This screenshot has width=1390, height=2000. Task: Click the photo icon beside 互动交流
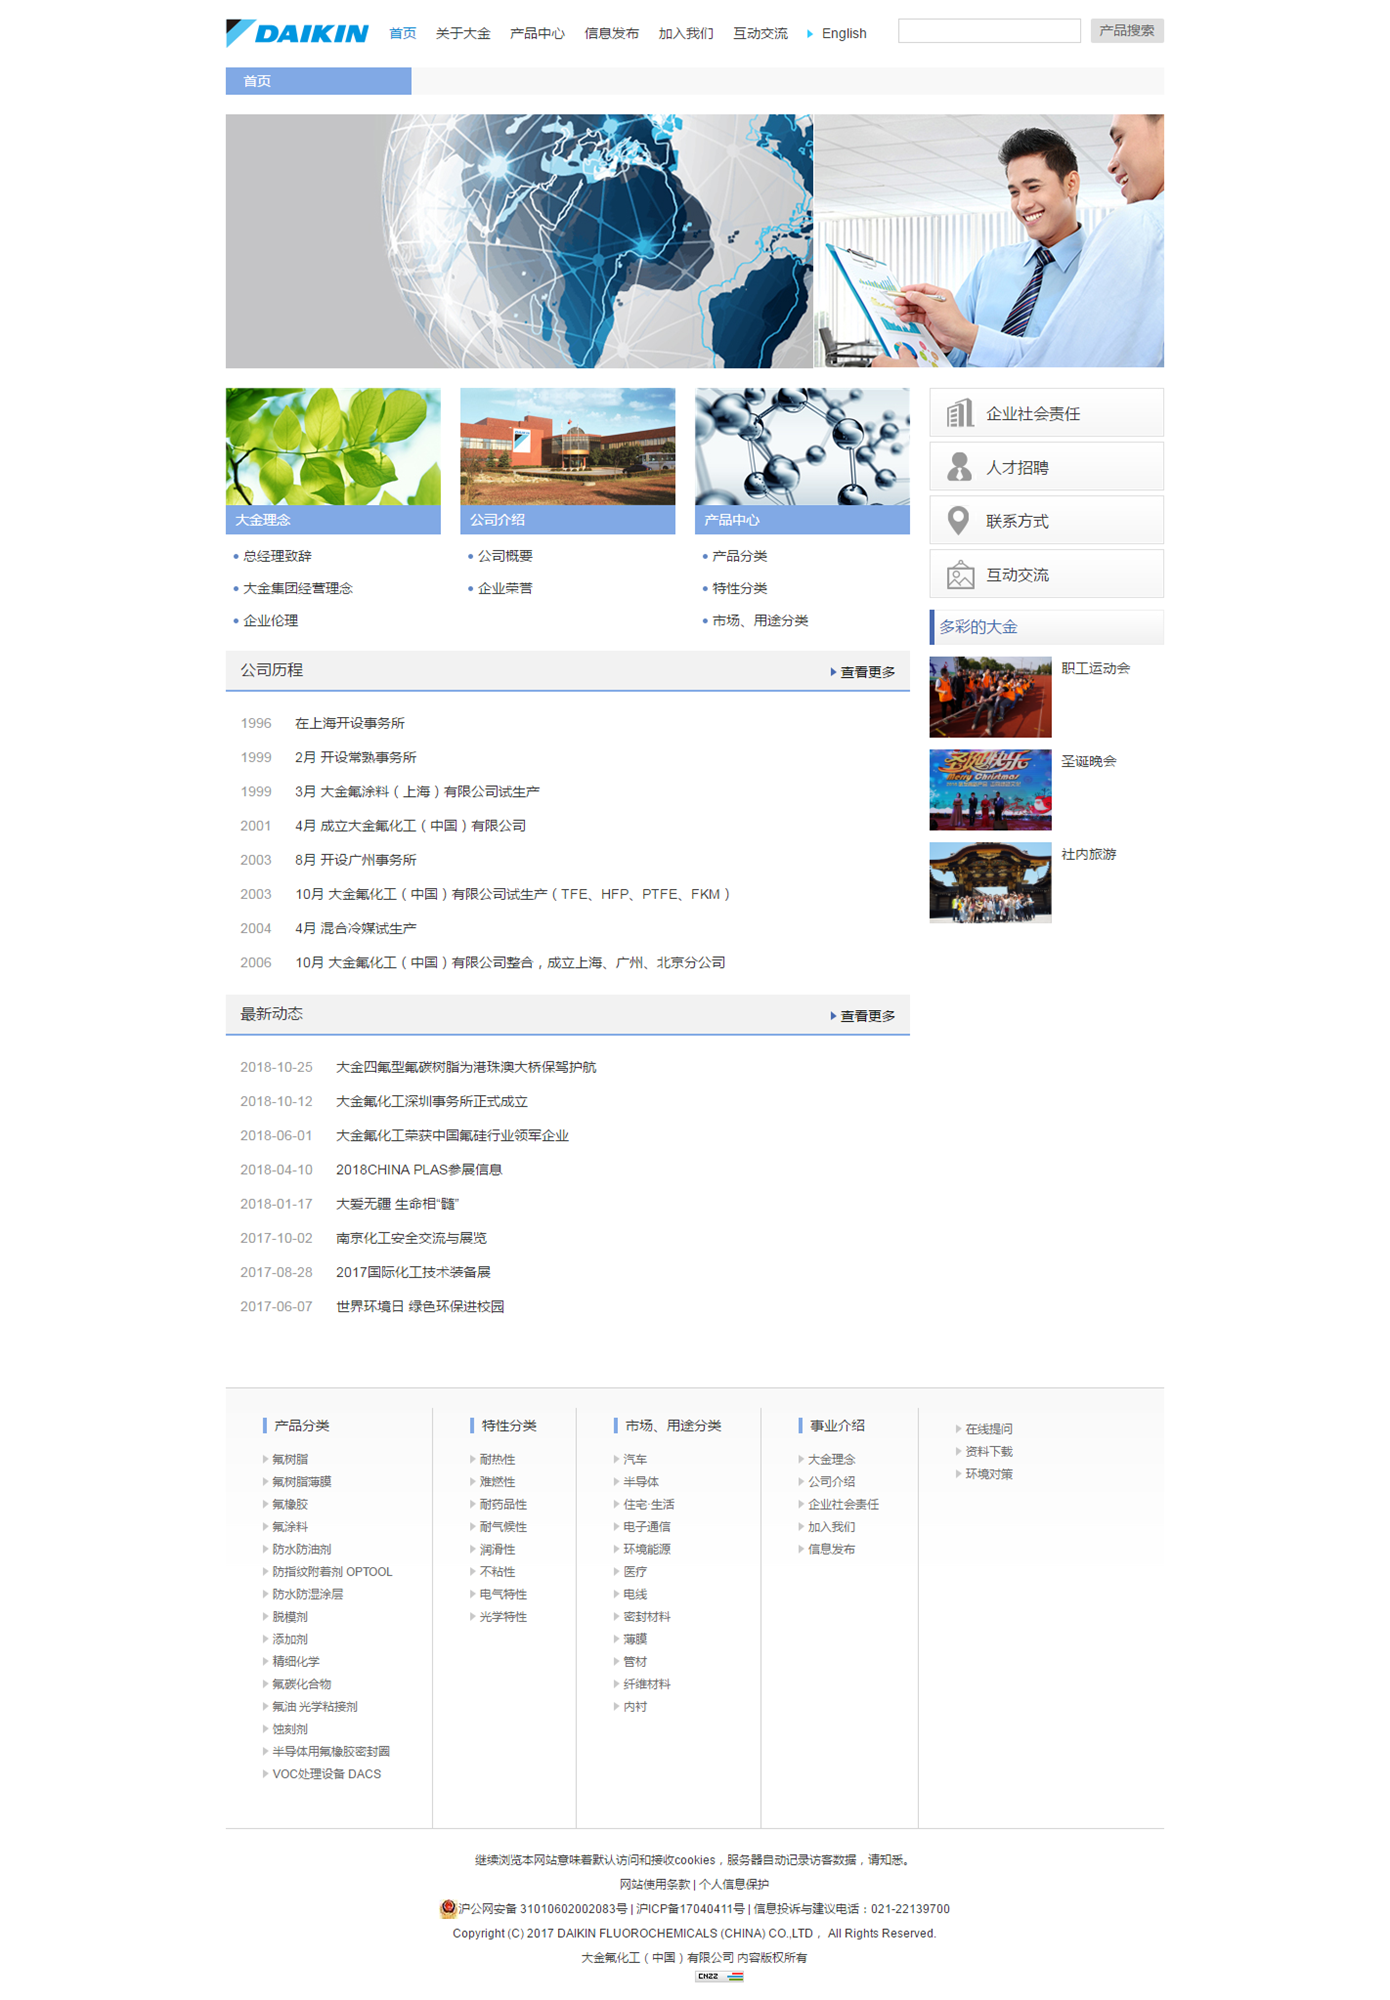[960, 575]
